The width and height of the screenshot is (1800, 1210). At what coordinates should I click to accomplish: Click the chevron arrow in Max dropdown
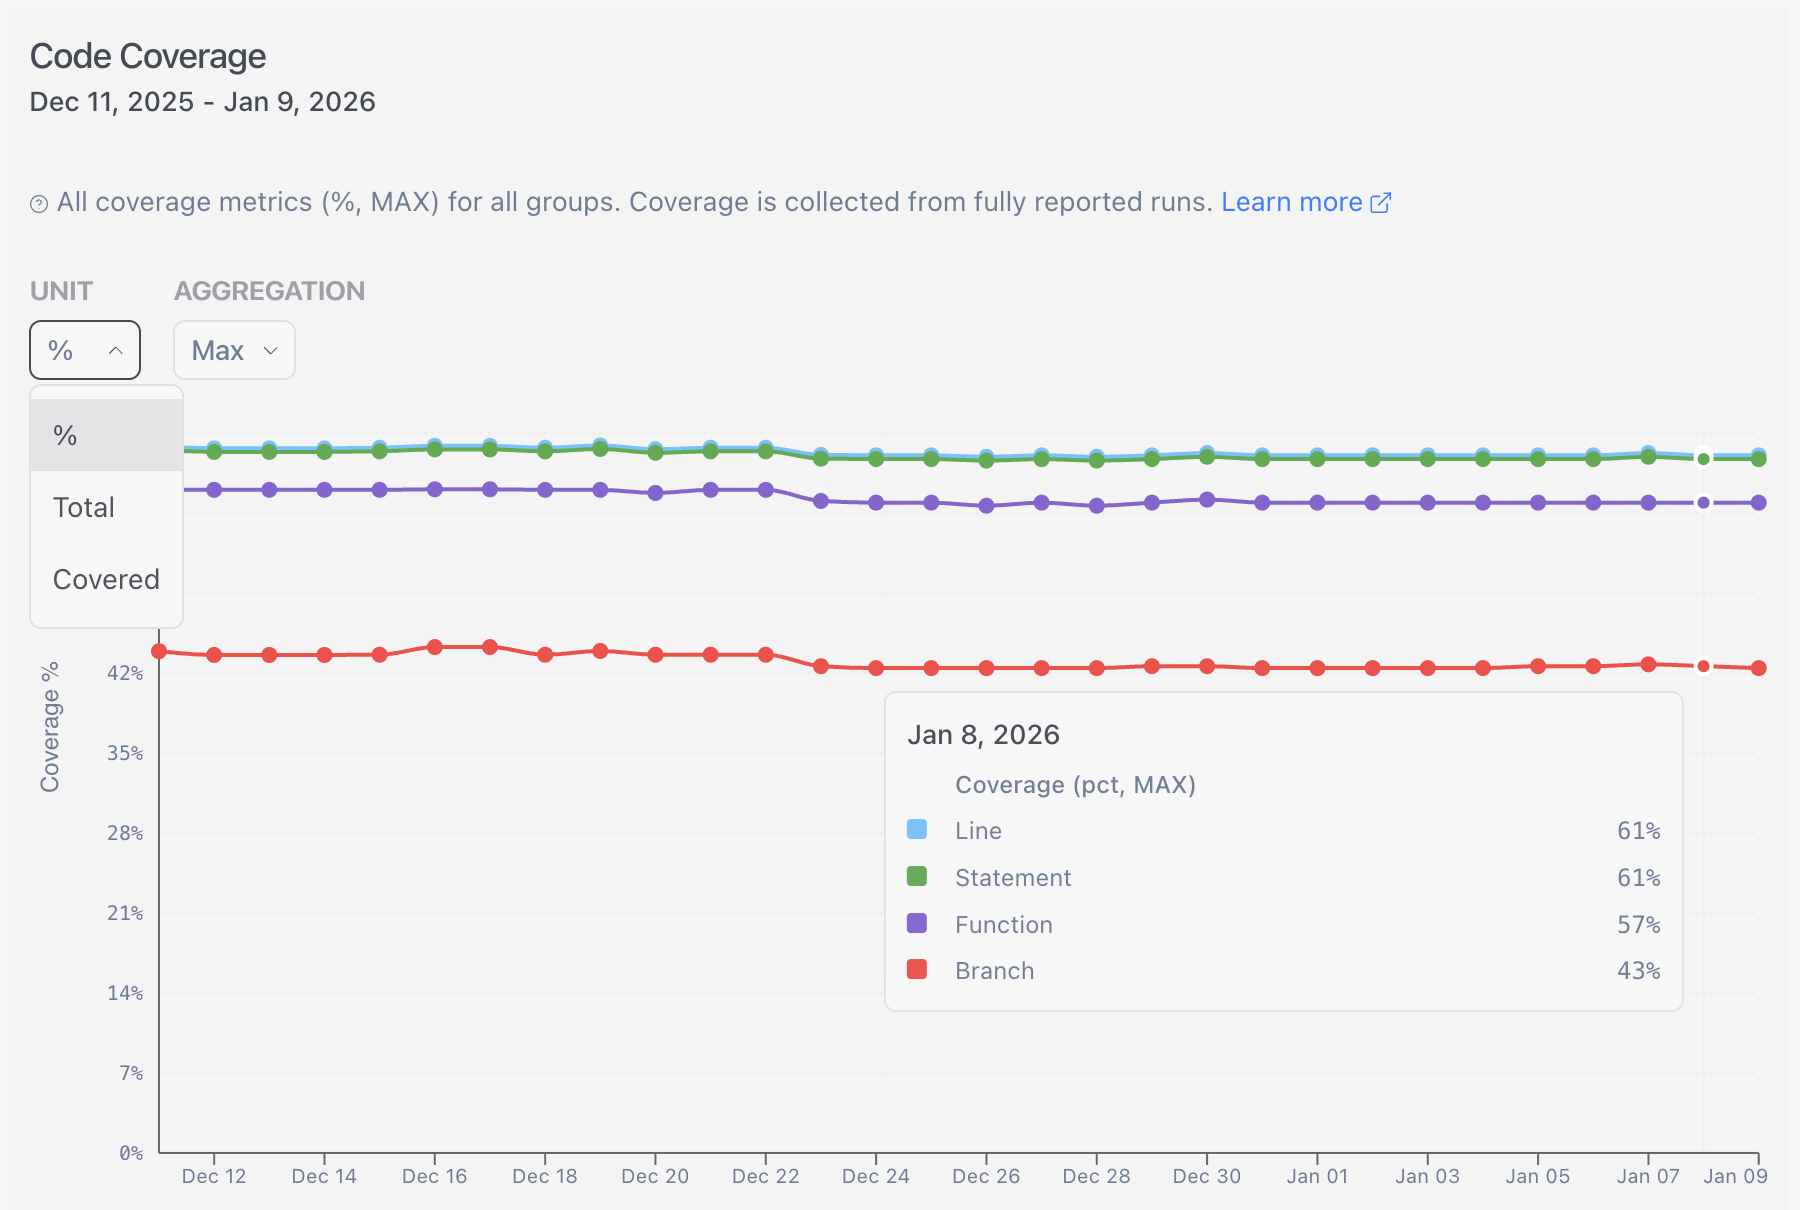[270, 350]
